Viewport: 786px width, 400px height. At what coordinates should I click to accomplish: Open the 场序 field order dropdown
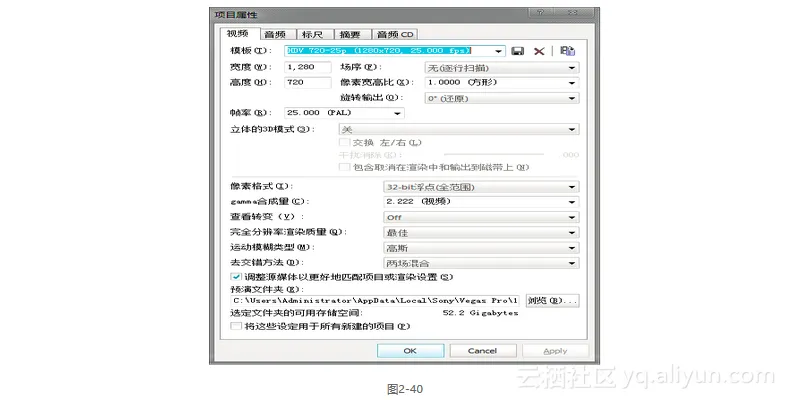click(x=502, y=68)
